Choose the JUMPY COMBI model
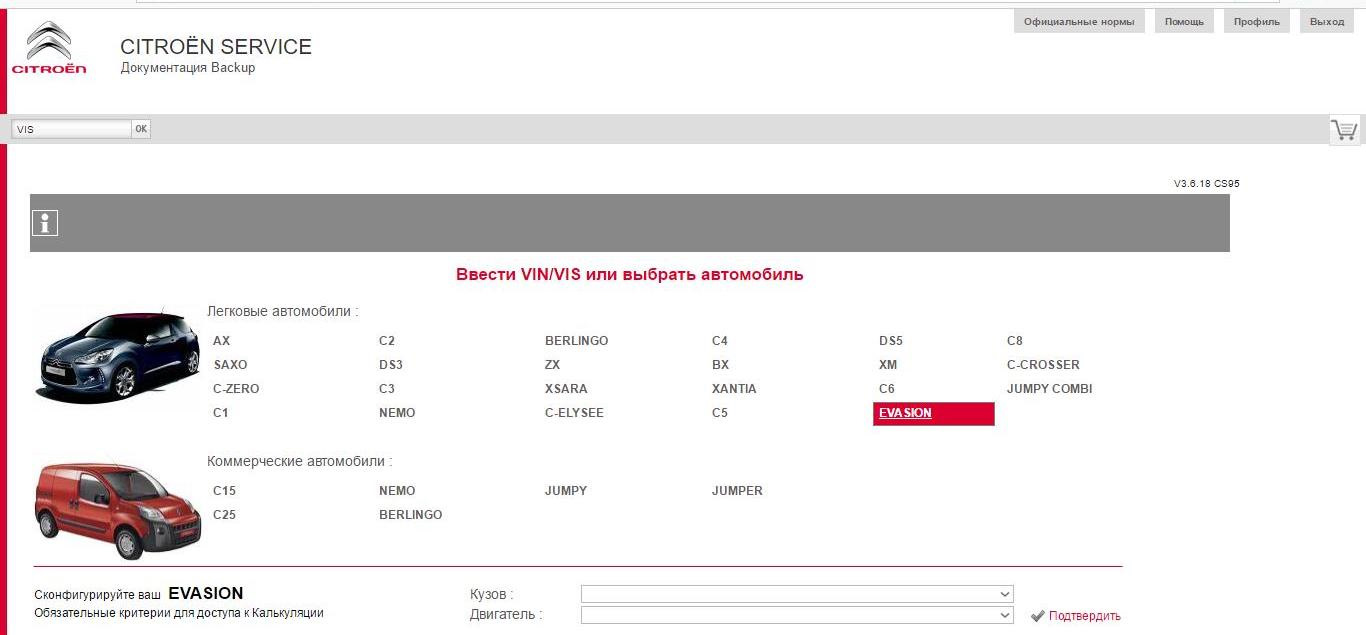This screenshot has width=1366, height=635. tap(1049, 389)
